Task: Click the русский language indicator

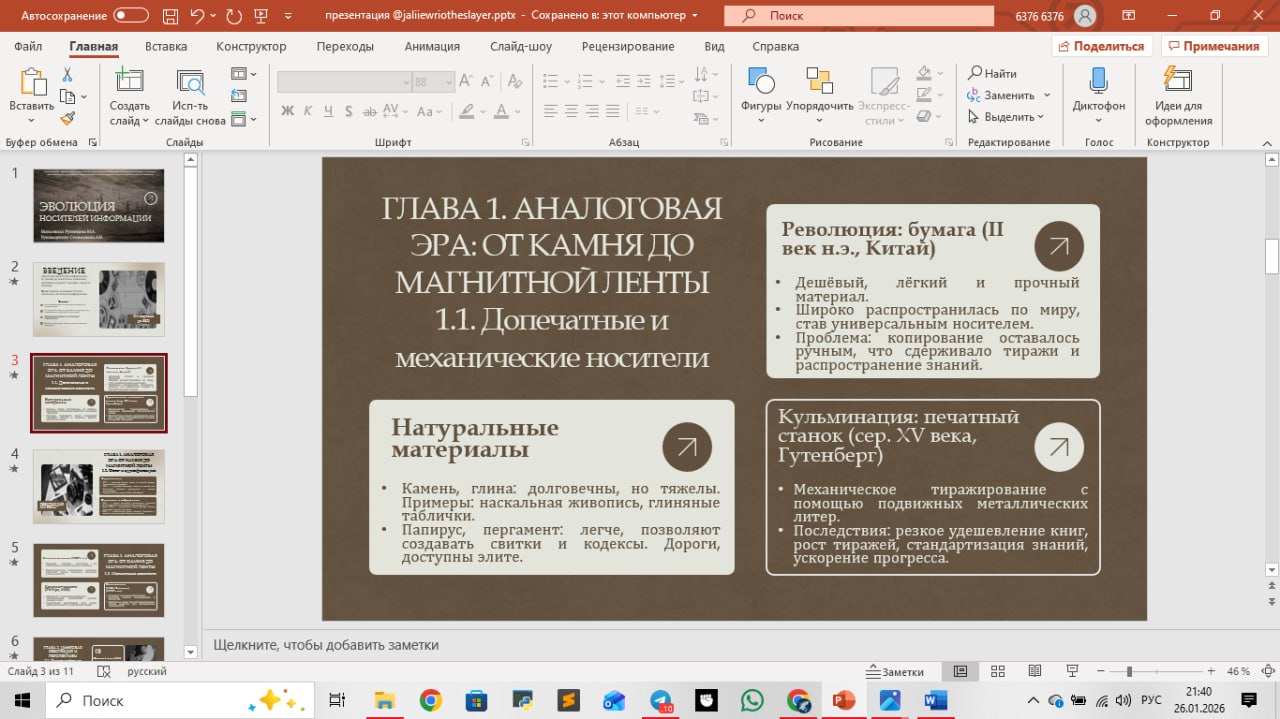Action: click(x=147, y=672)
